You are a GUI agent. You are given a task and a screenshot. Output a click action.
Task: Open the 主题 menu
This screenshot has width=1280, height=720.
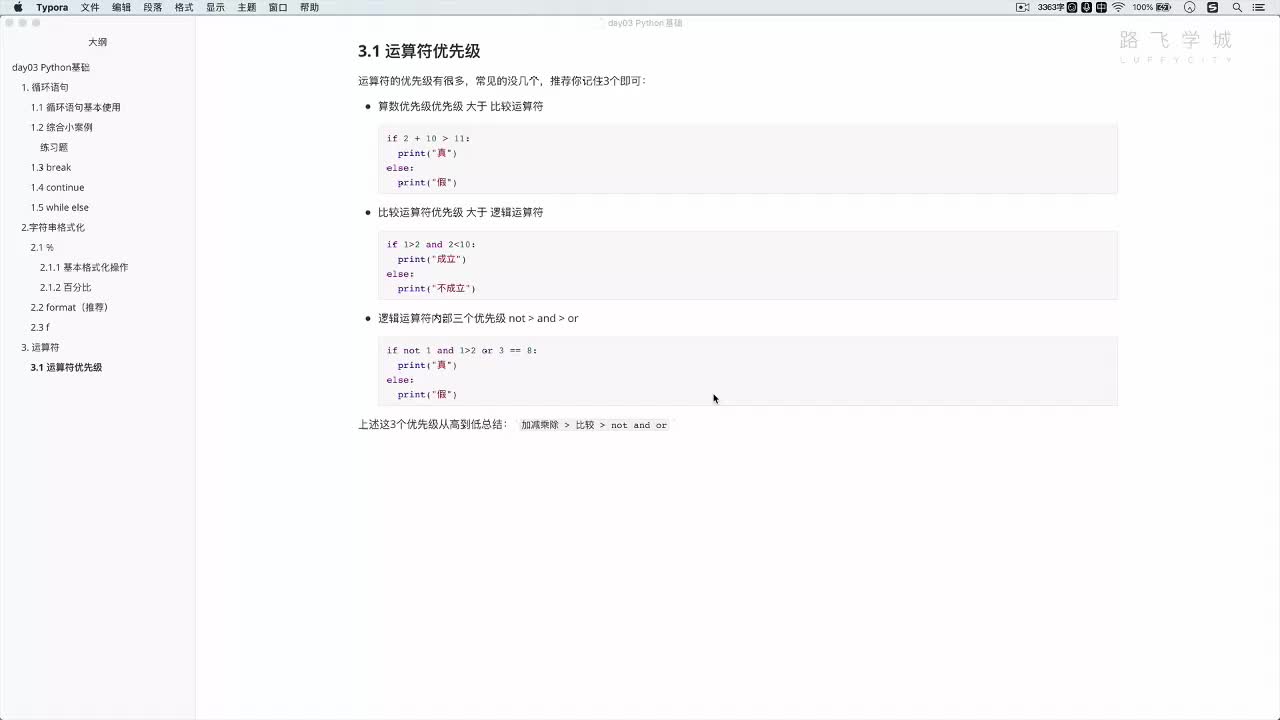[x=246, y=7]
